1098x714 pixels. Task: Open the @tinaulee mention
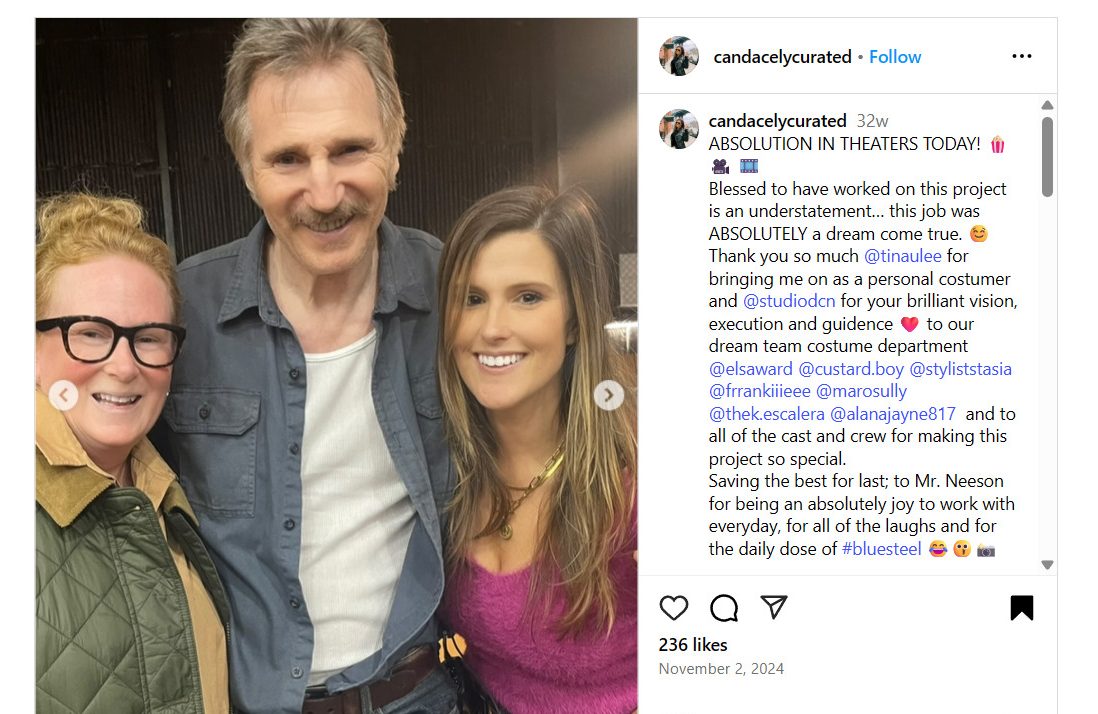pyautogui.click(x=903, y=256)
